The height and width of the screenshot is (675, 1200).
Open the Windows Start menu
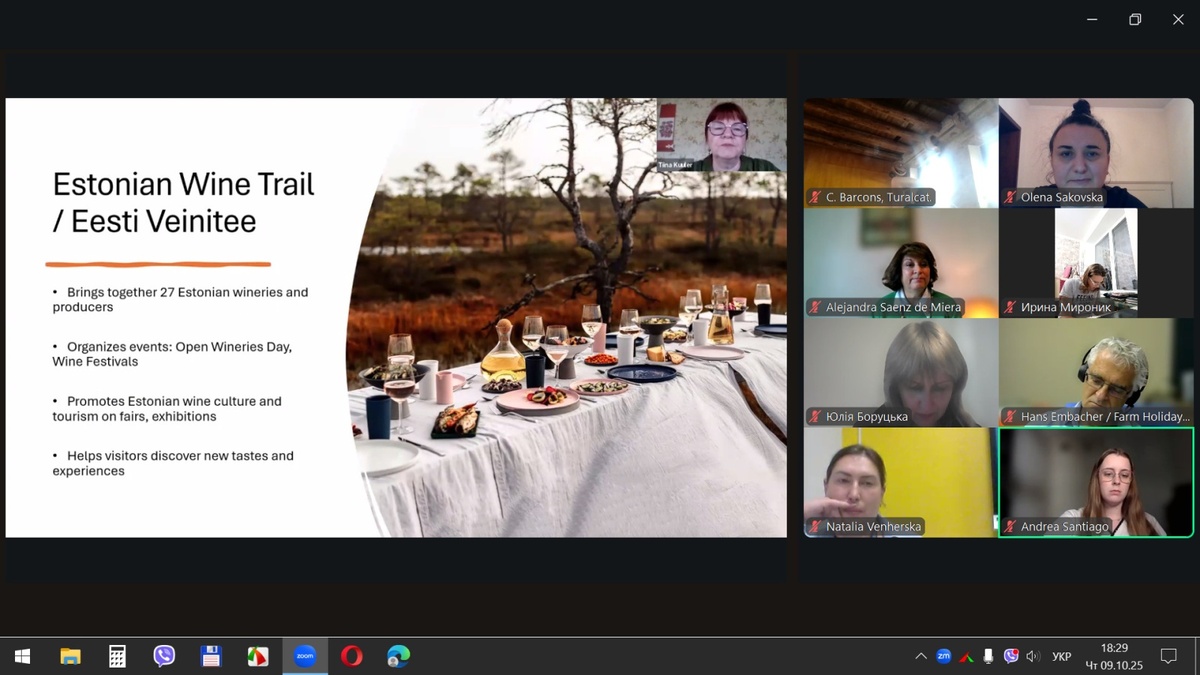22,656
